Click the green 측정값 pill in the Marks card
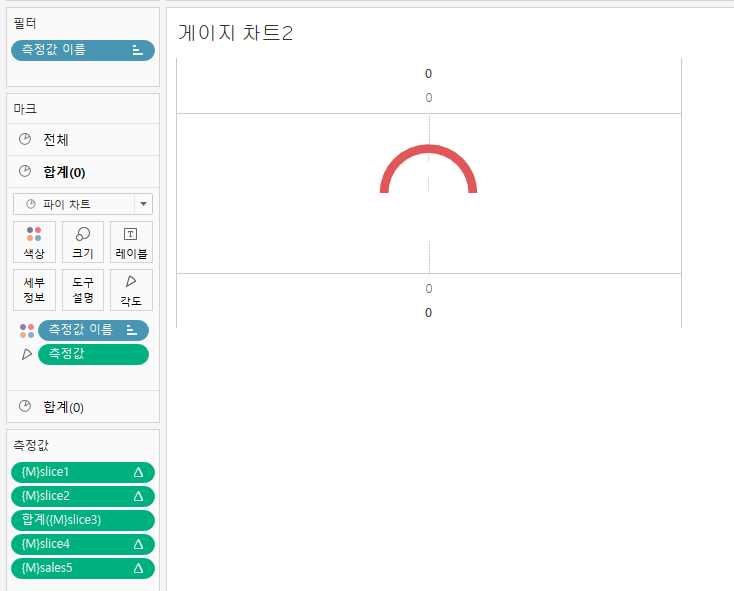The width and height of the screenshot is (734, 591). pos(93,354)
